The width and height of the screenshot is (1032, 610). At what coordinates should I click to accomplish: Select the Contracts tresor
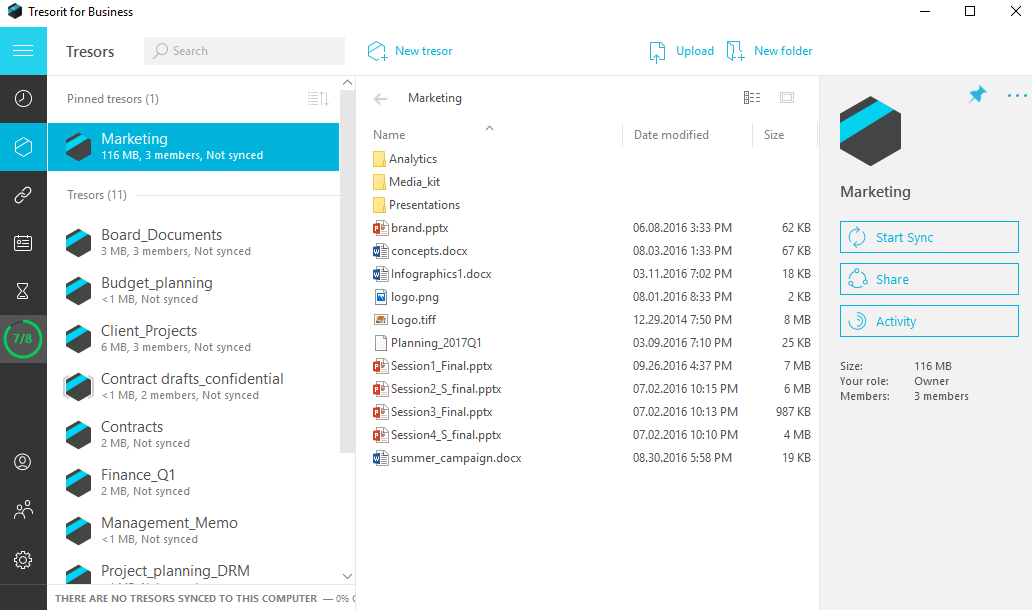194,434
